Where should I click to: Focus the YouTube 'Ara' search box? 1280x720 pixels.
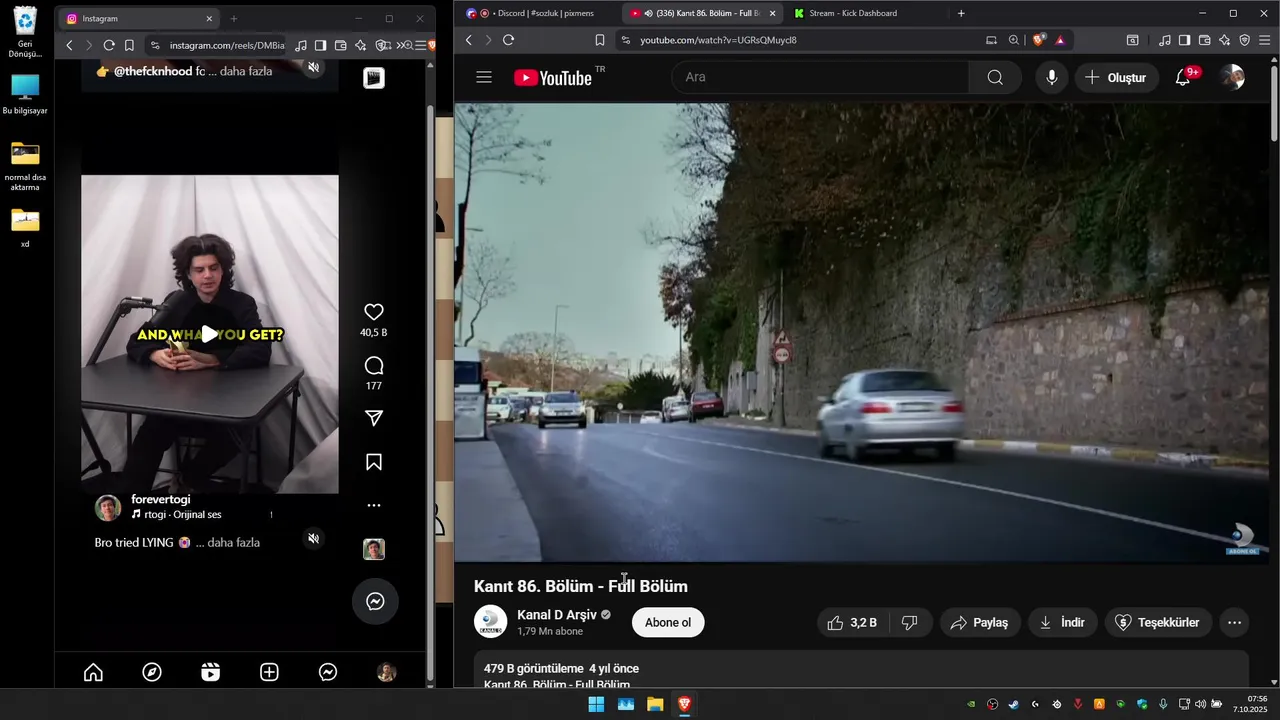(x=820, y=77)
